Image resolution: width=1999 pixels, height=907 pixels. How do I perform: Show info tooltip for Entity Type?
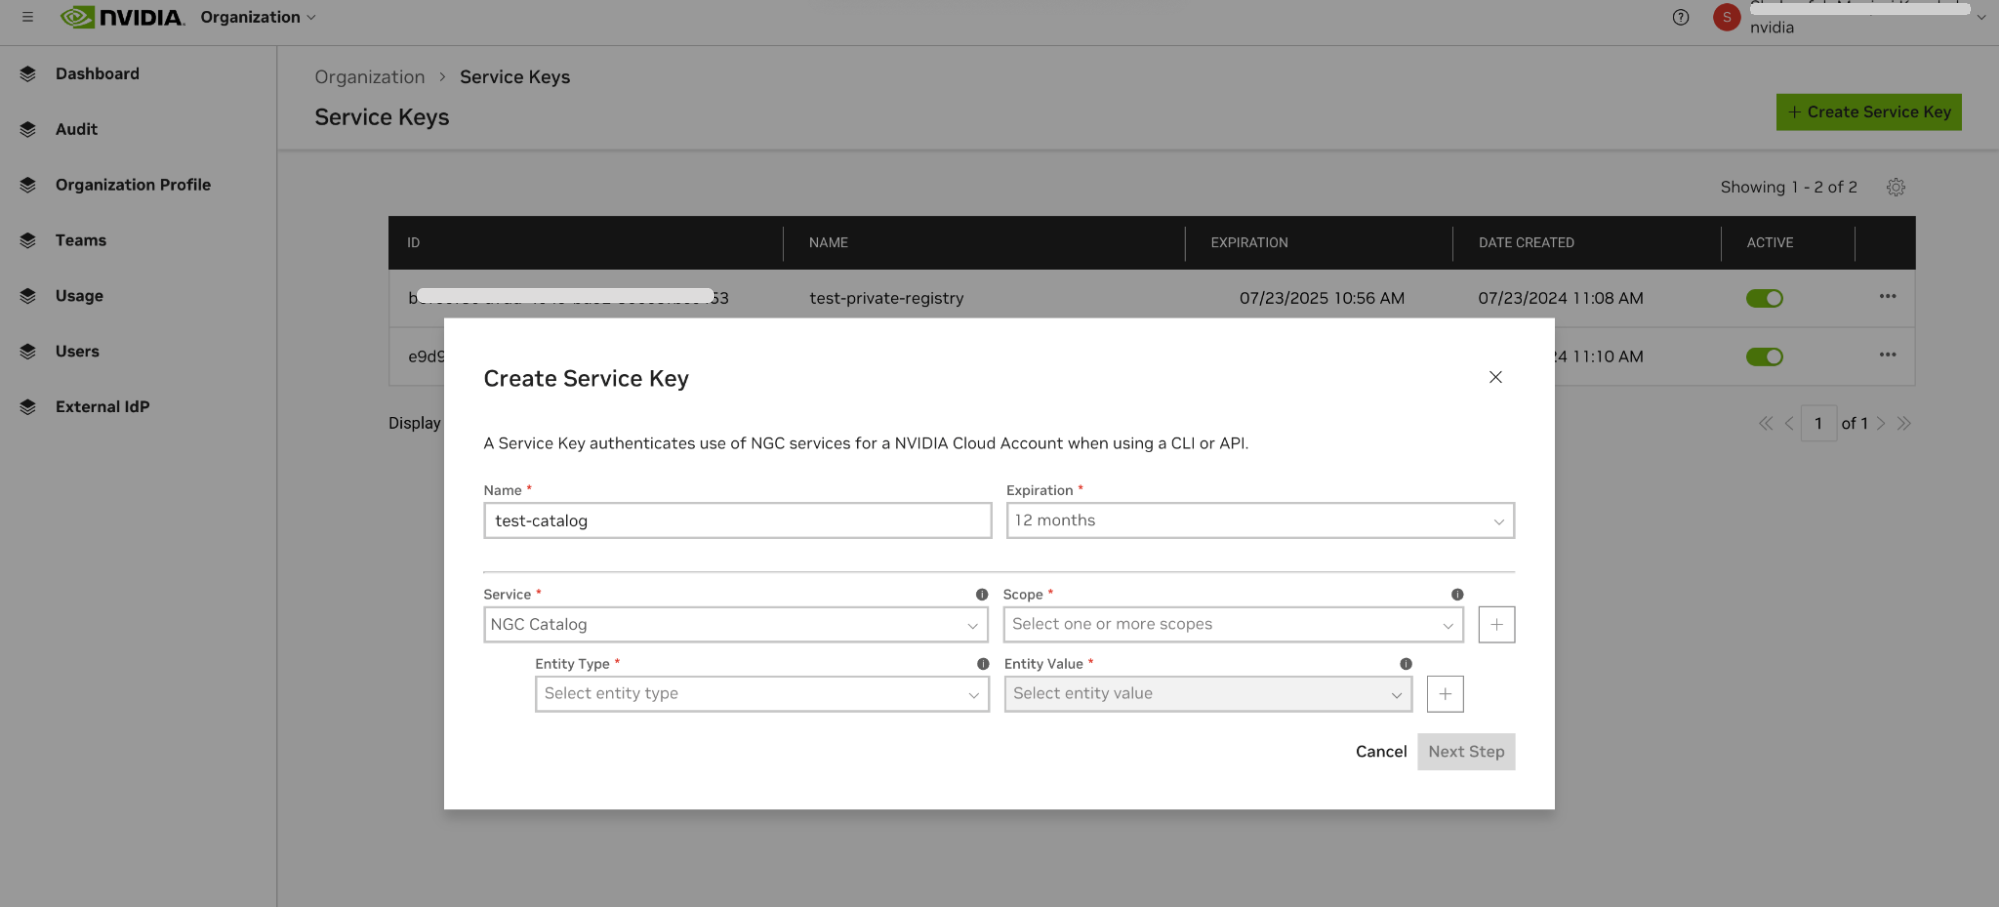983,664
